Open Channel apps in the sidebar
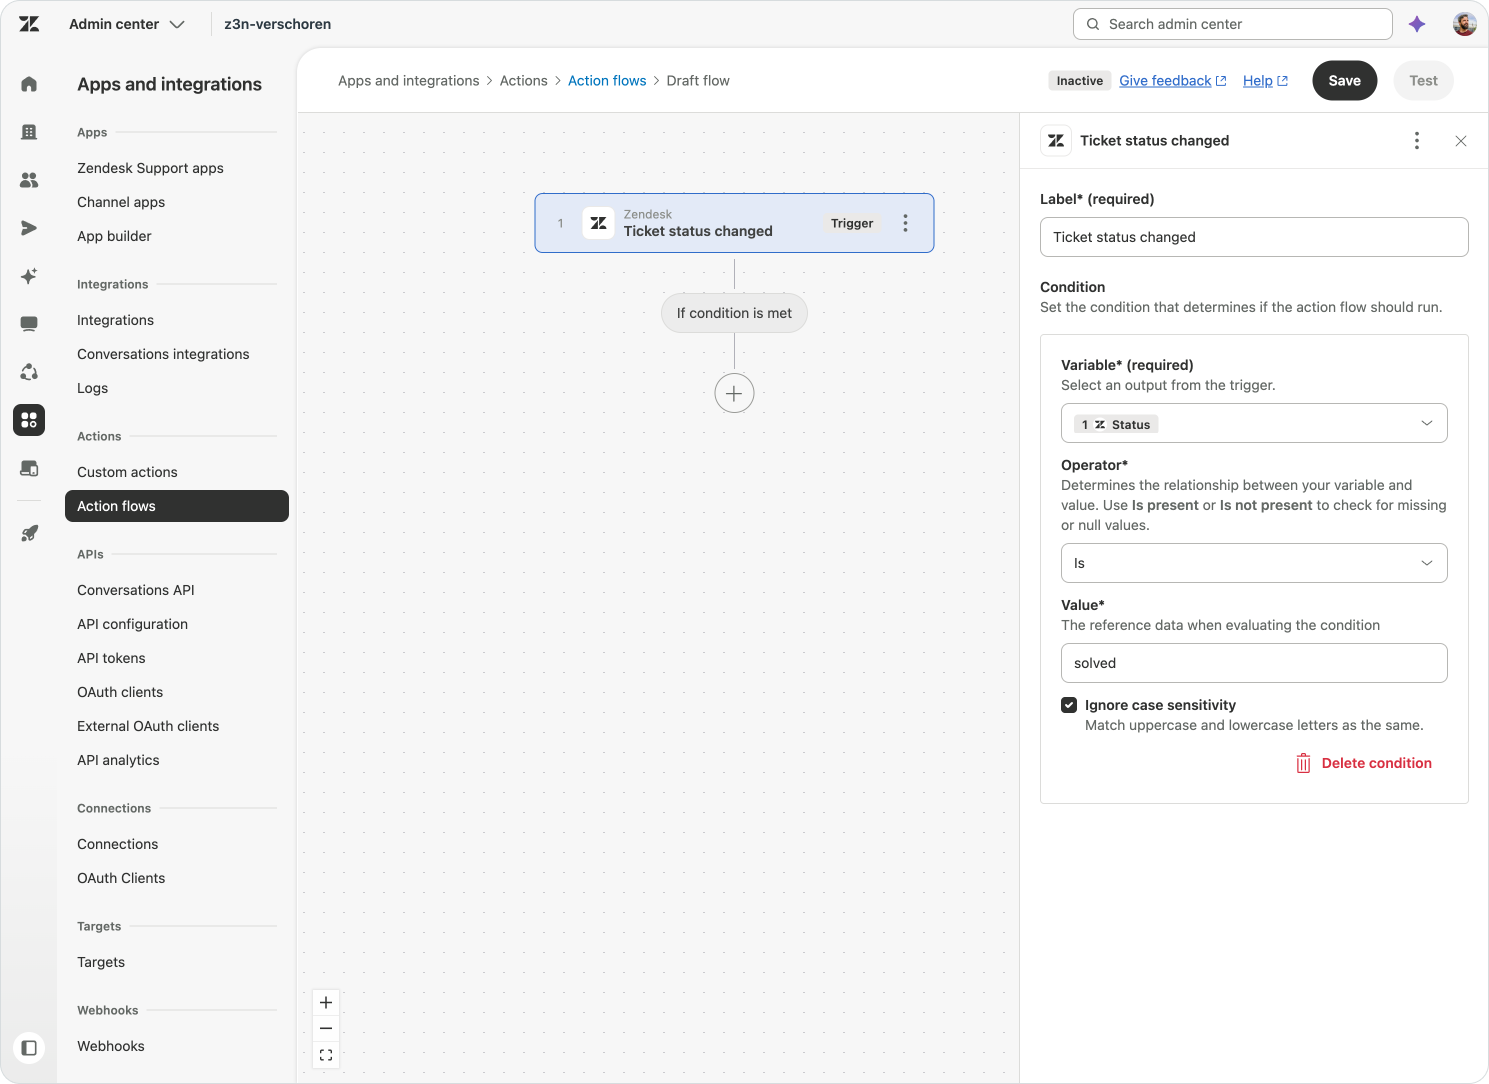 [x=121, y=202]
